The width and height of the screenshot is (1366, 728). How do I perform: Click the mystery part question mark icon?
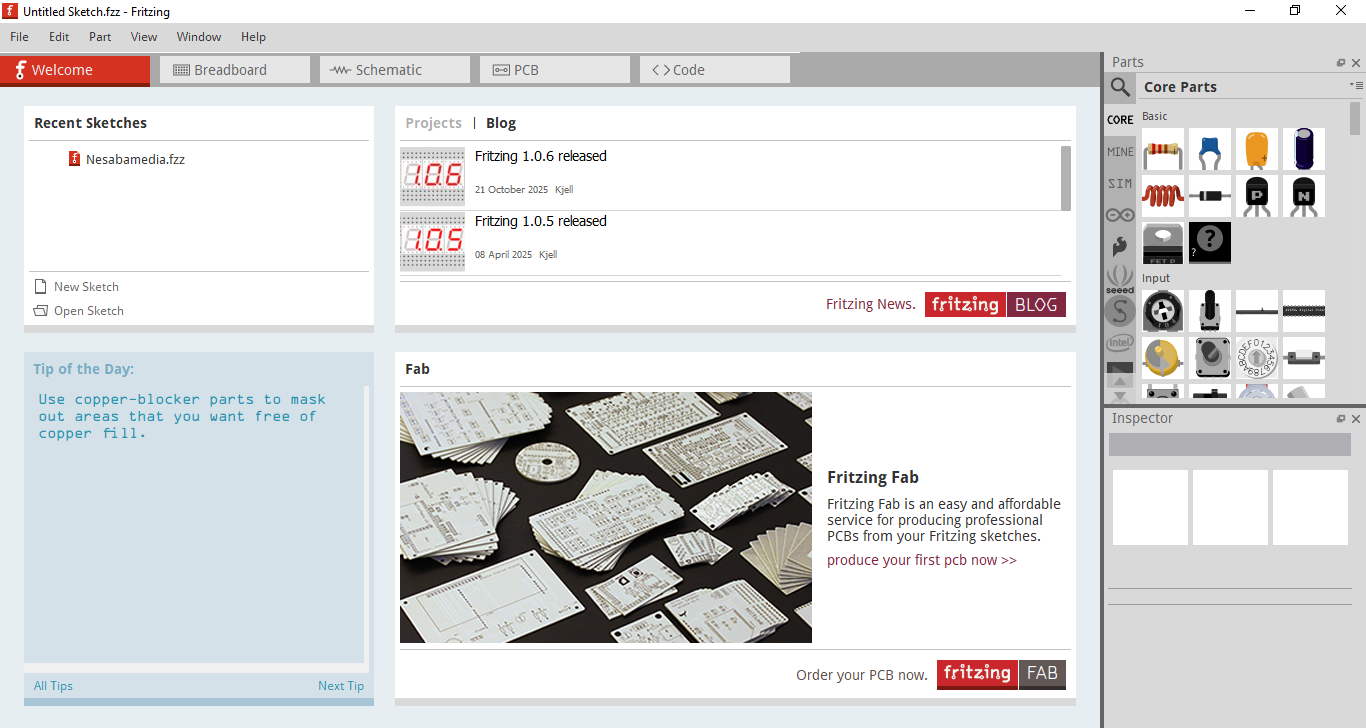1209,242
